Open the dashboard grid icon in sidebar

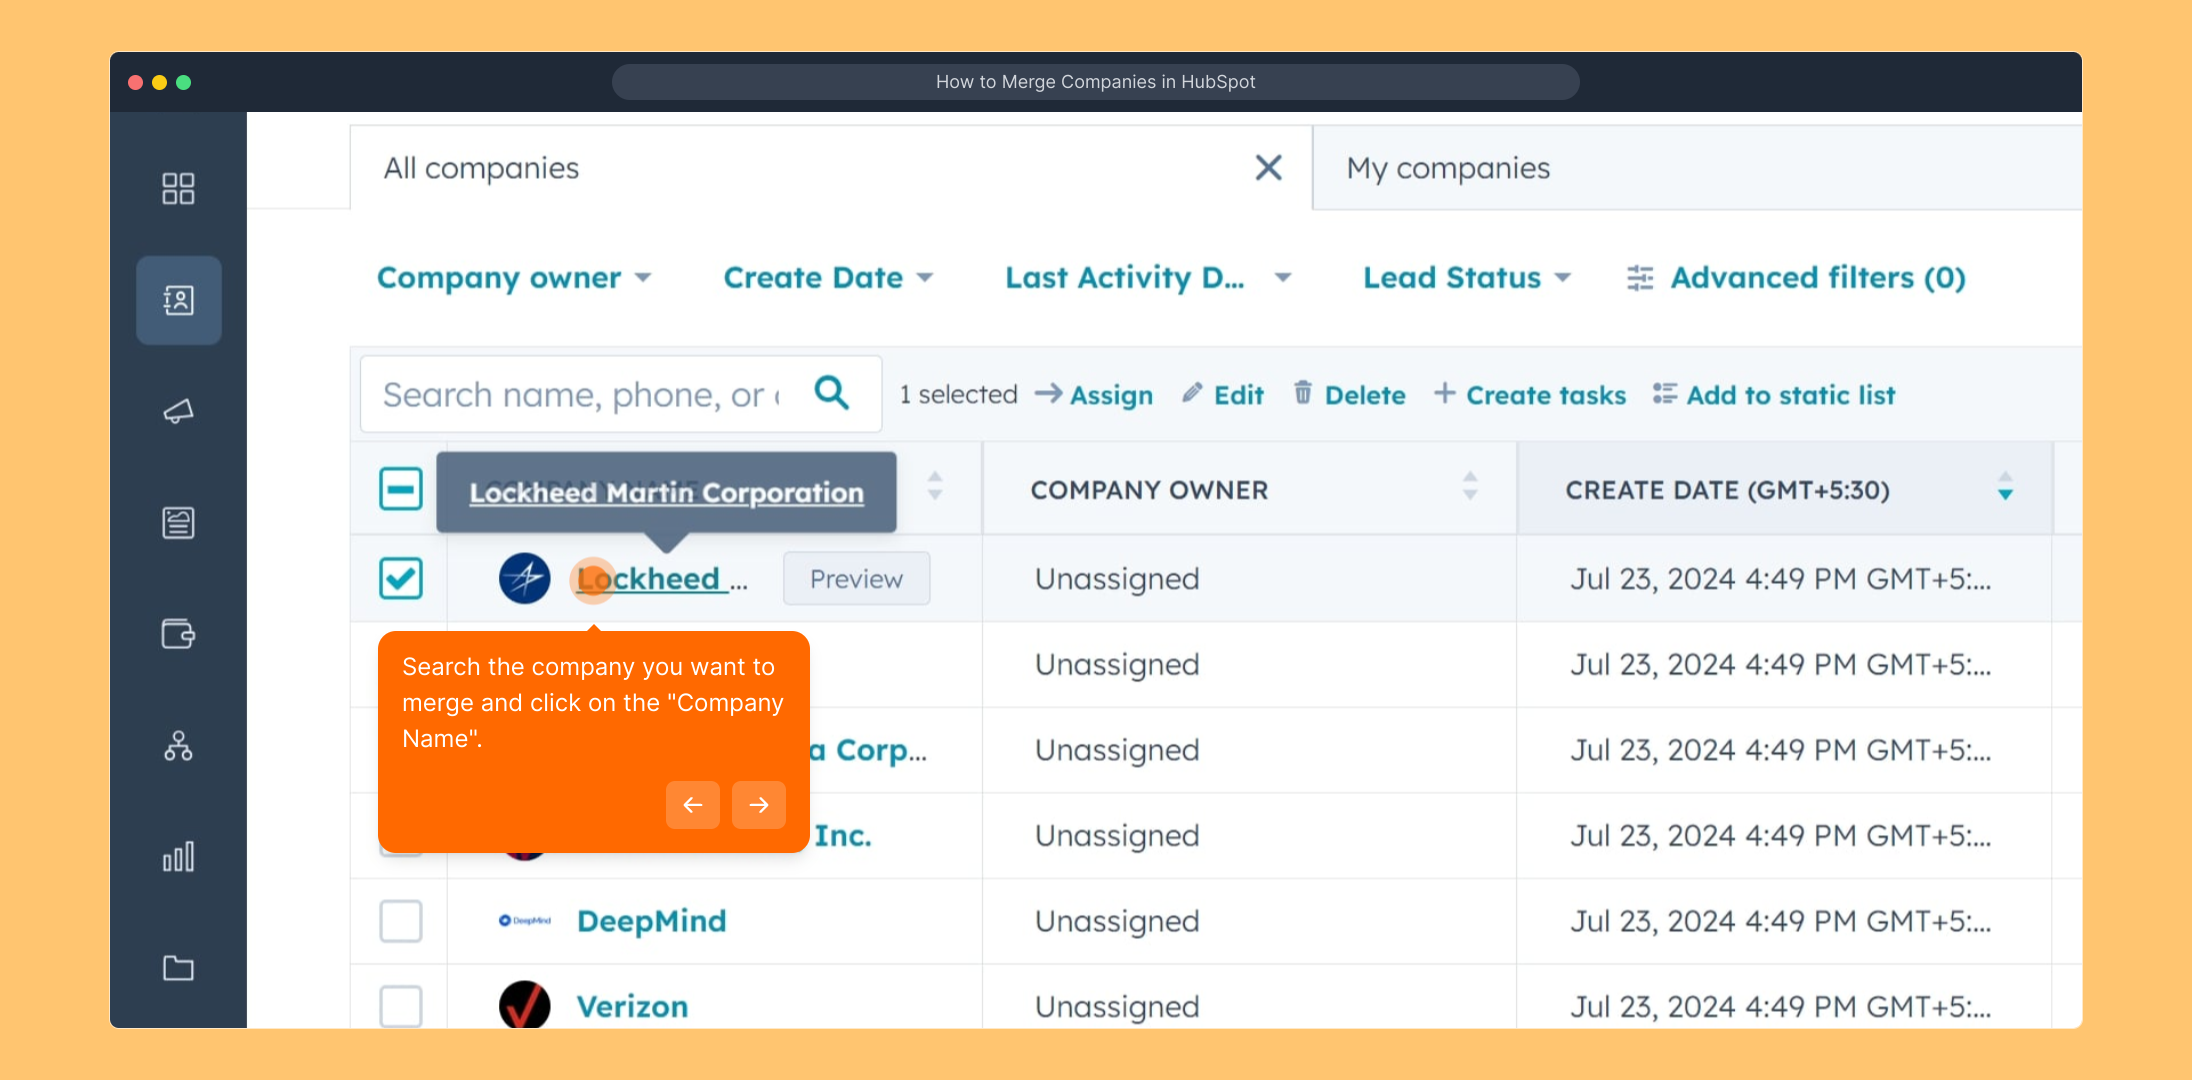pos(178,188)
